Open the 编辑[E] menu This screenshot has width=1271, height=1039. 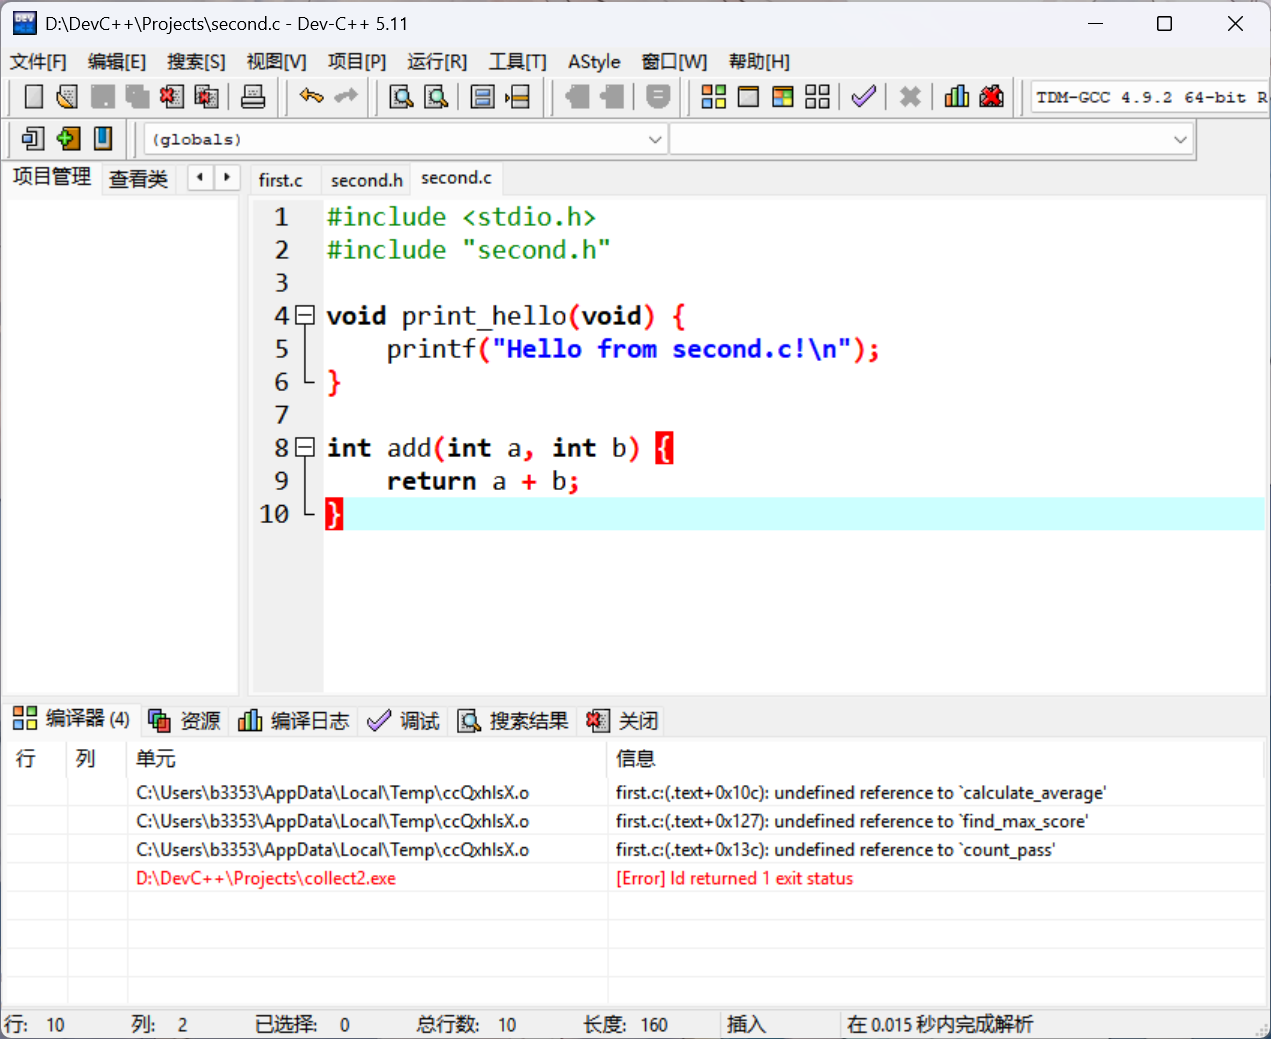pos(117,62)
